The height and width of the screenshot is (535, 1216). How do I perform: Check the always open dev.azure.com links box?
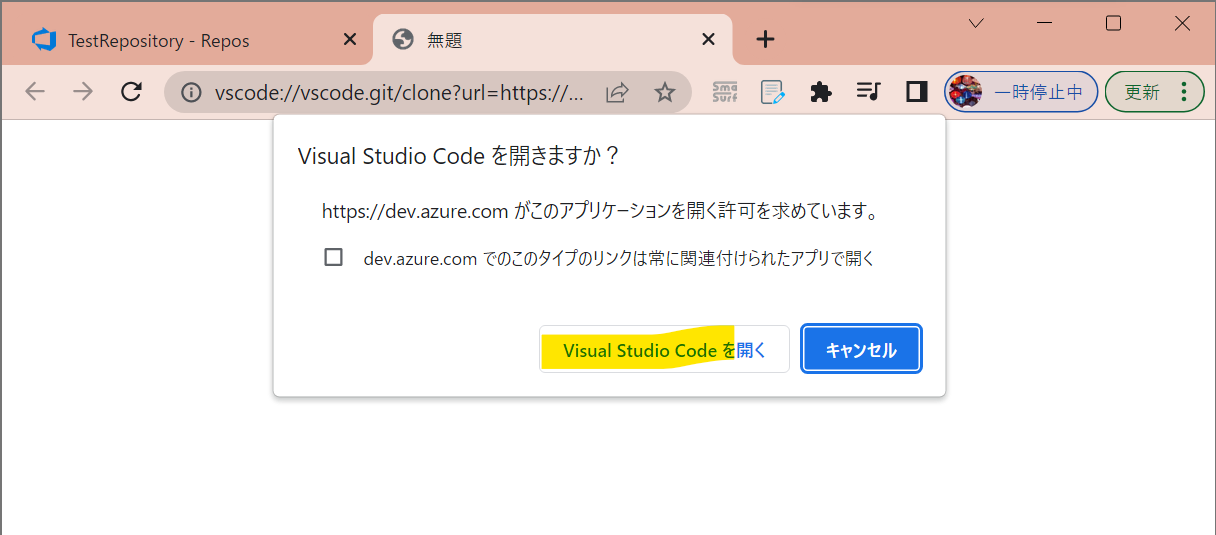tap(334, 257)
